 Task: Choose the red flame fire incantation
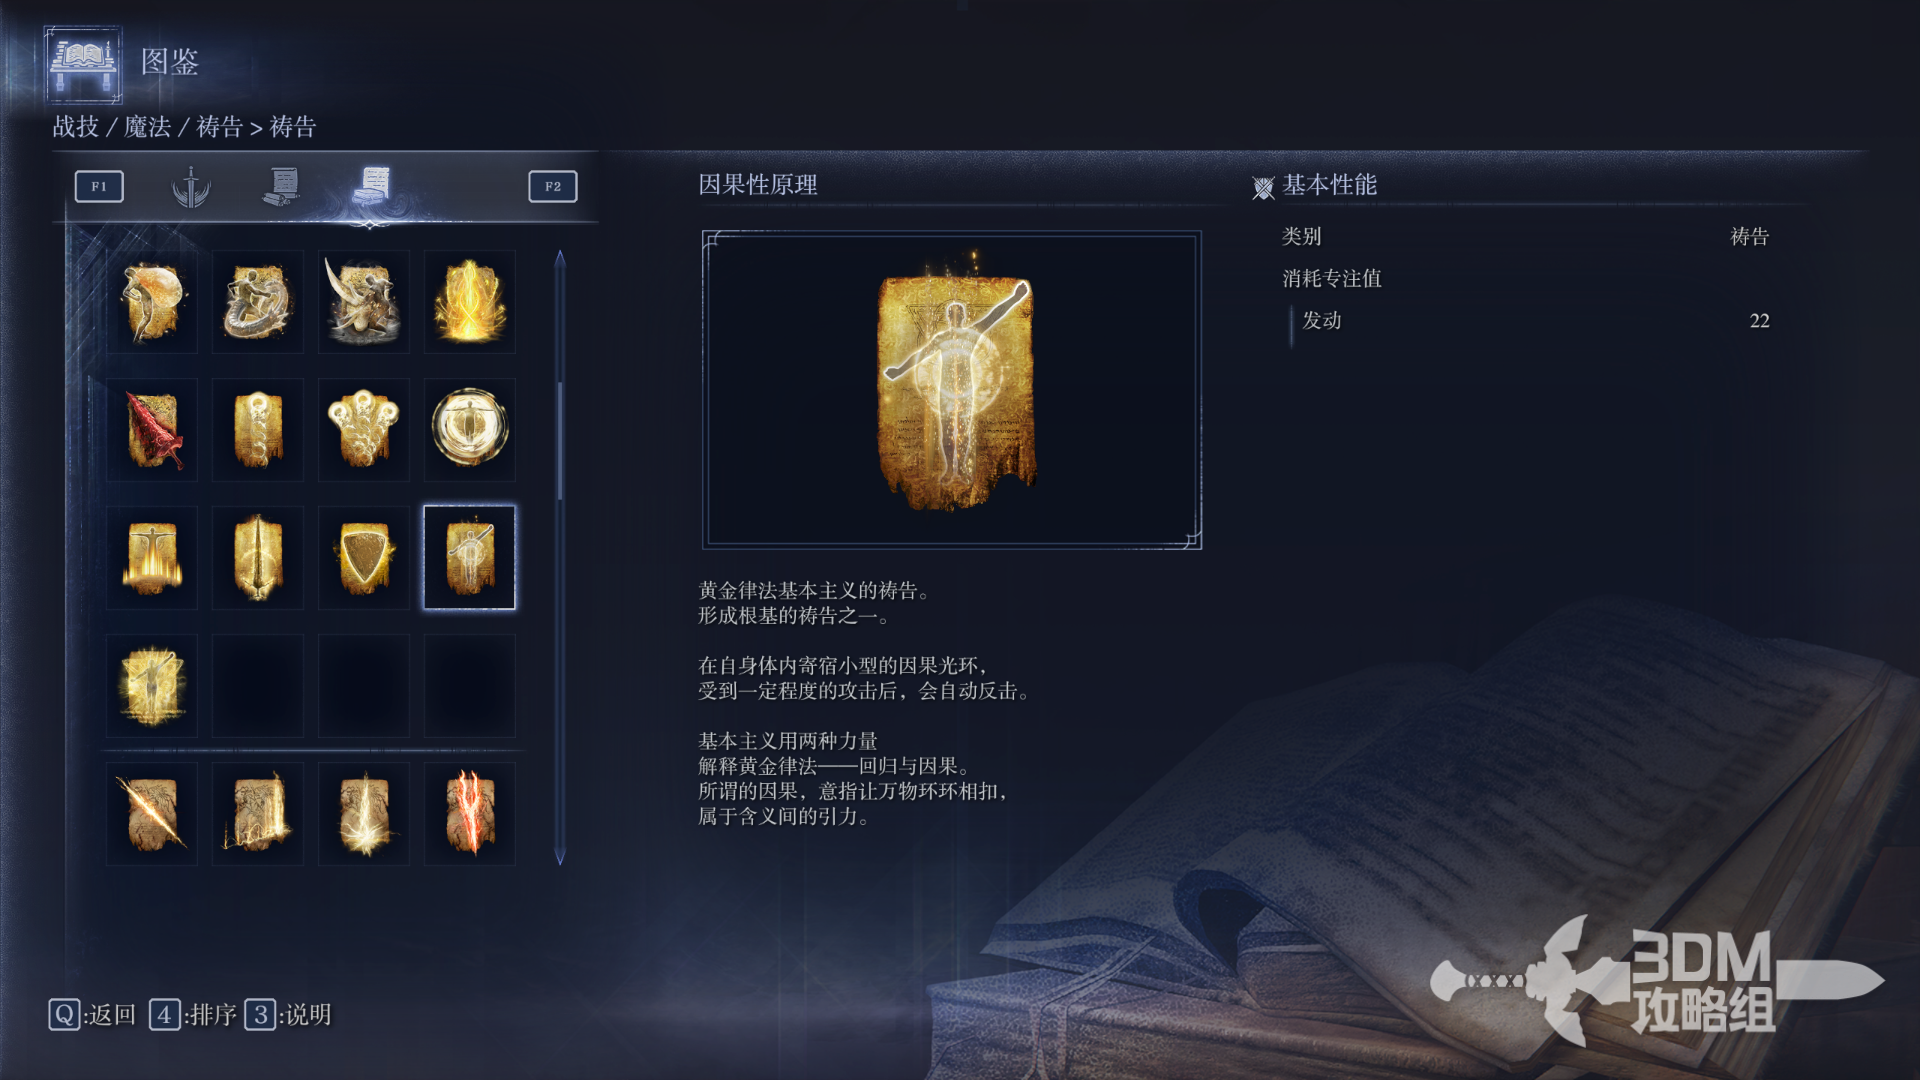pyautogui.click(x=470, y=813)
